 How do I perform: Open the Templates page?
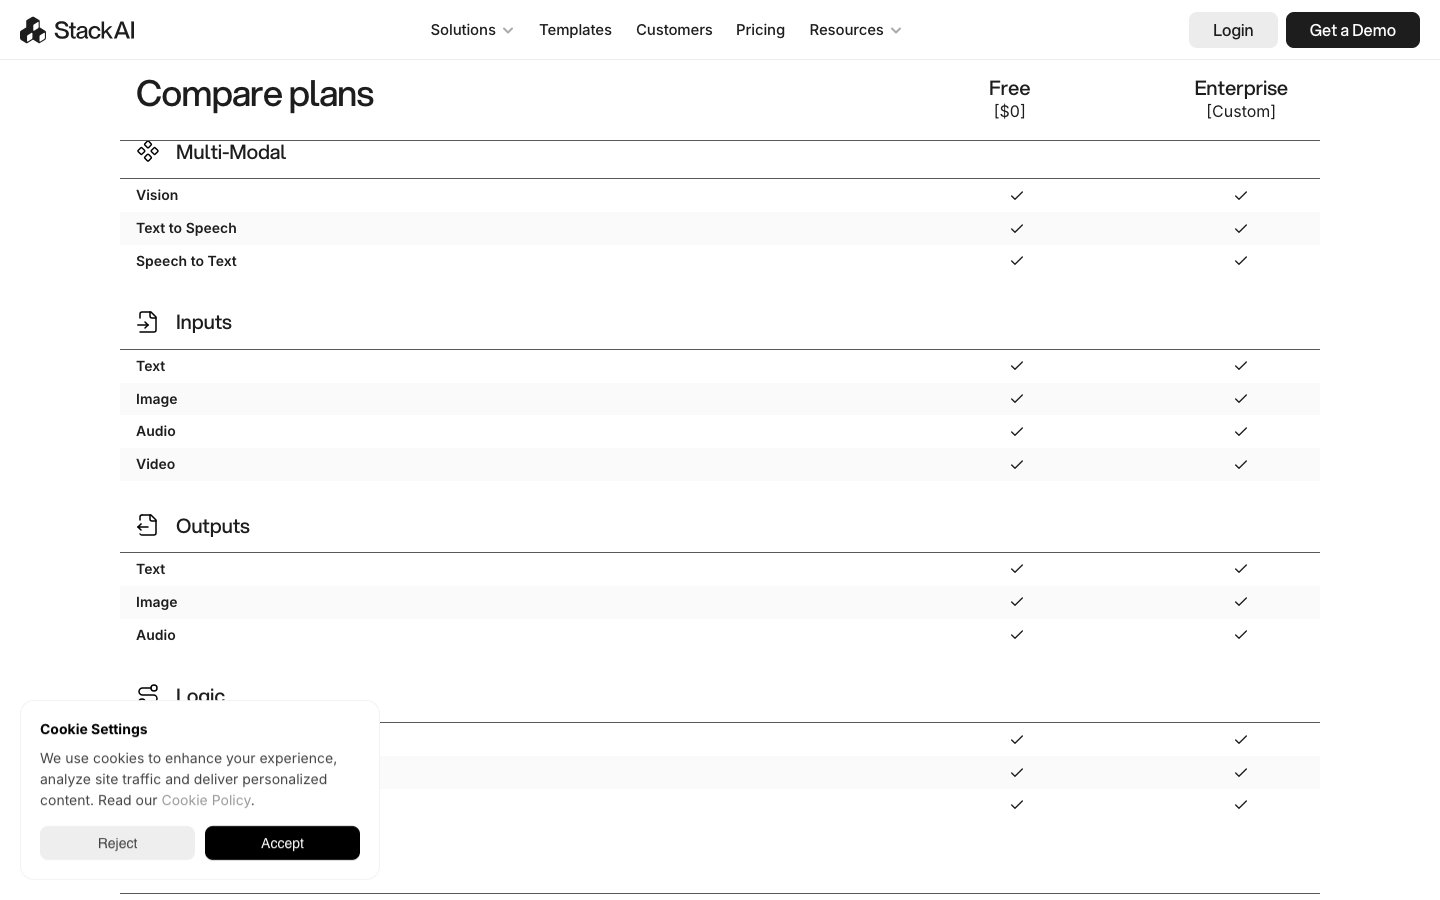tap(575, 30)
